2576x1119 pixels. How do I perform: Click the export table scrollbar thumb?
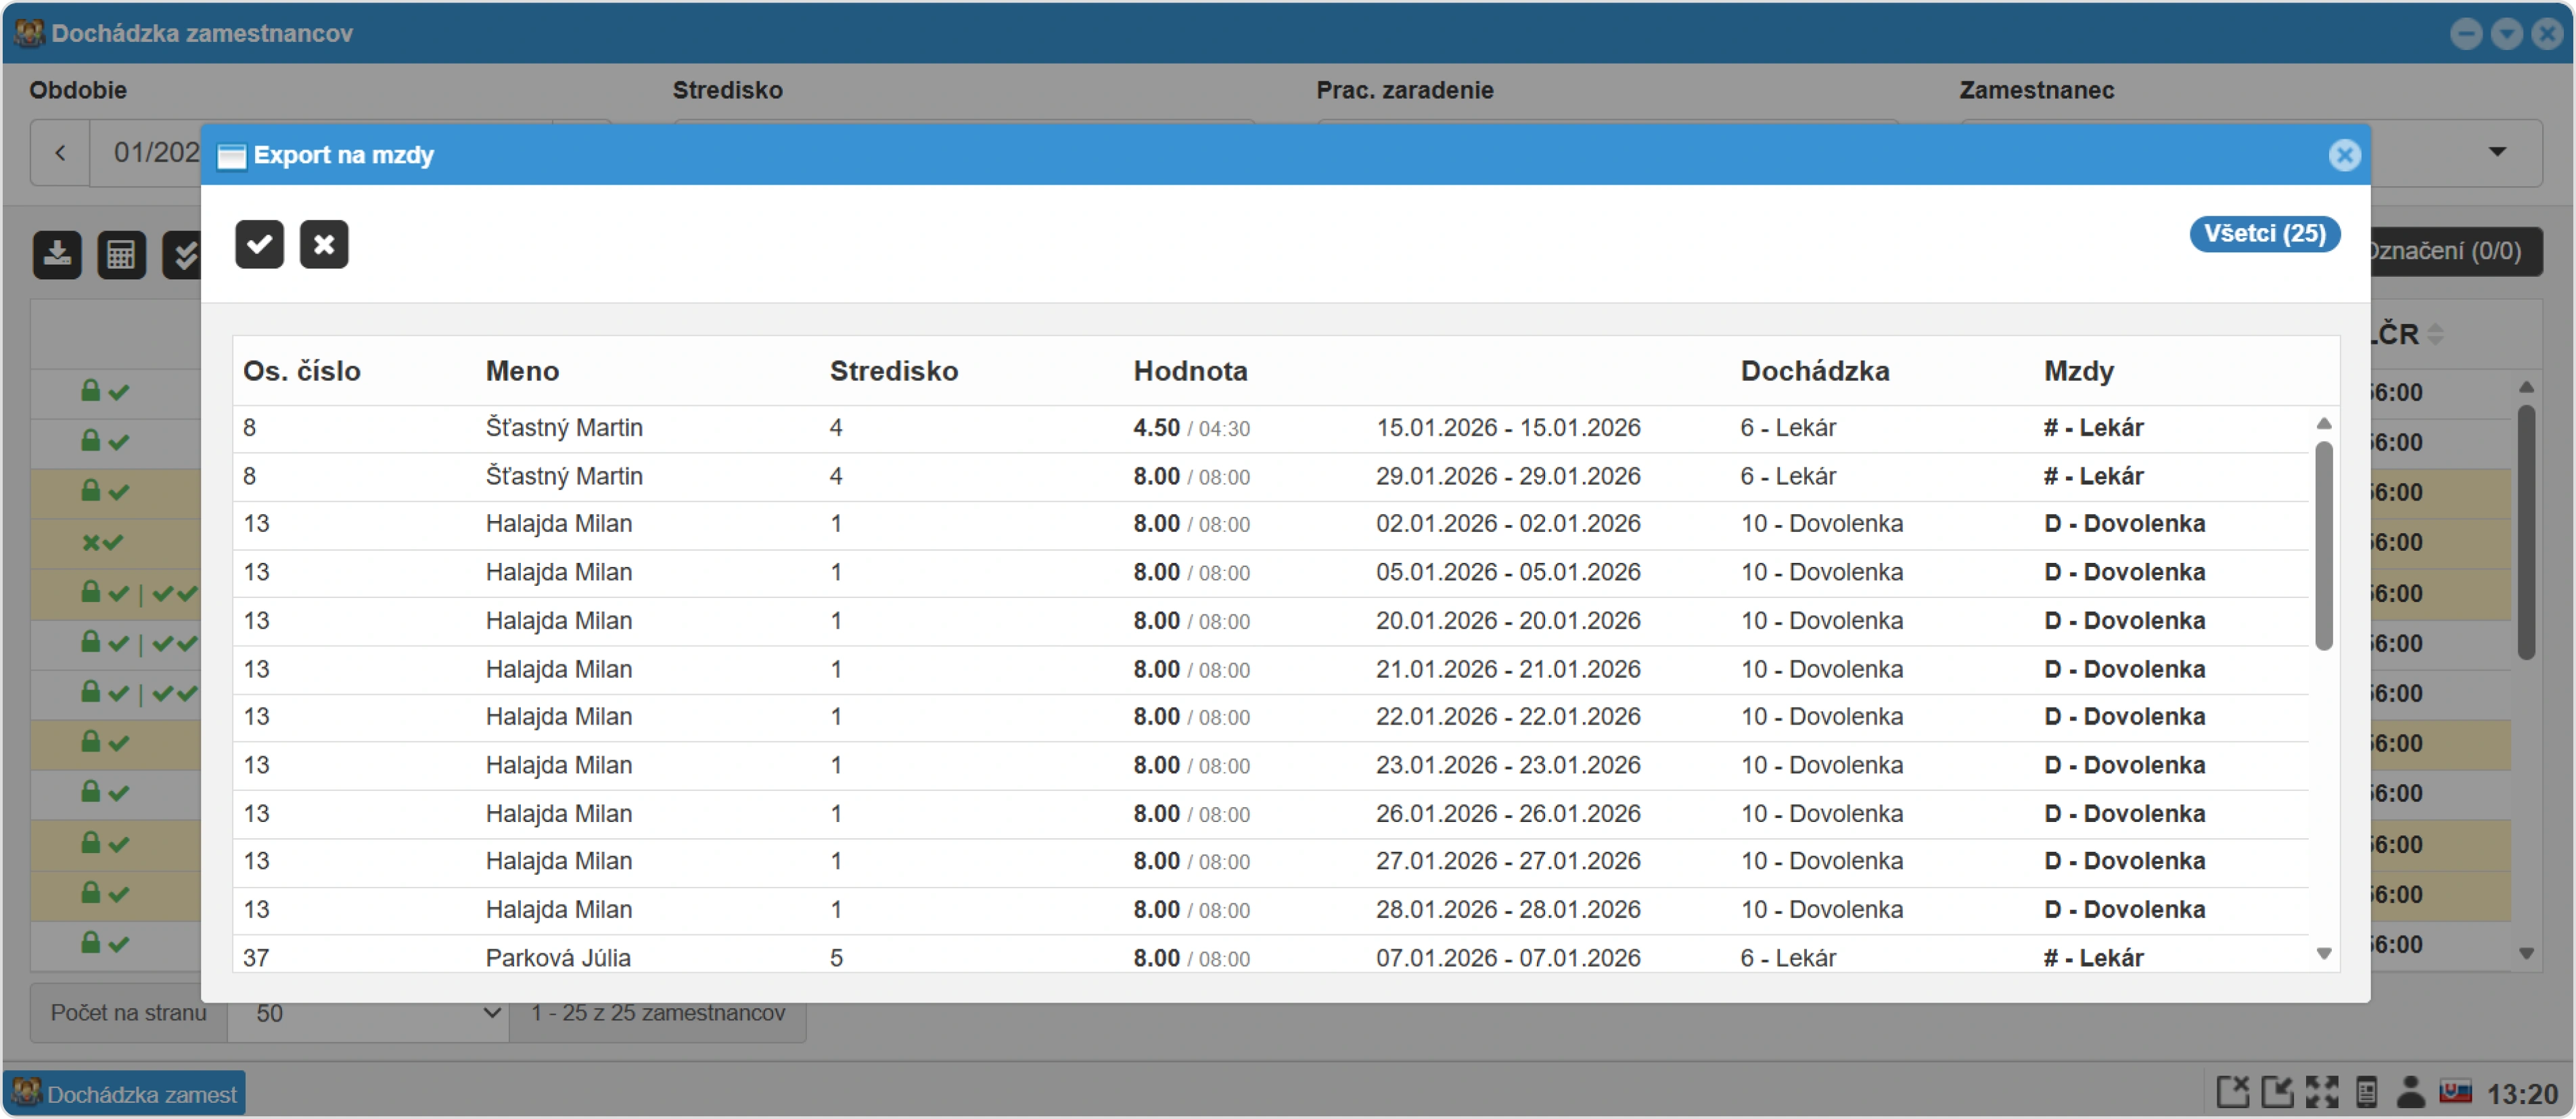point(2324,545)
